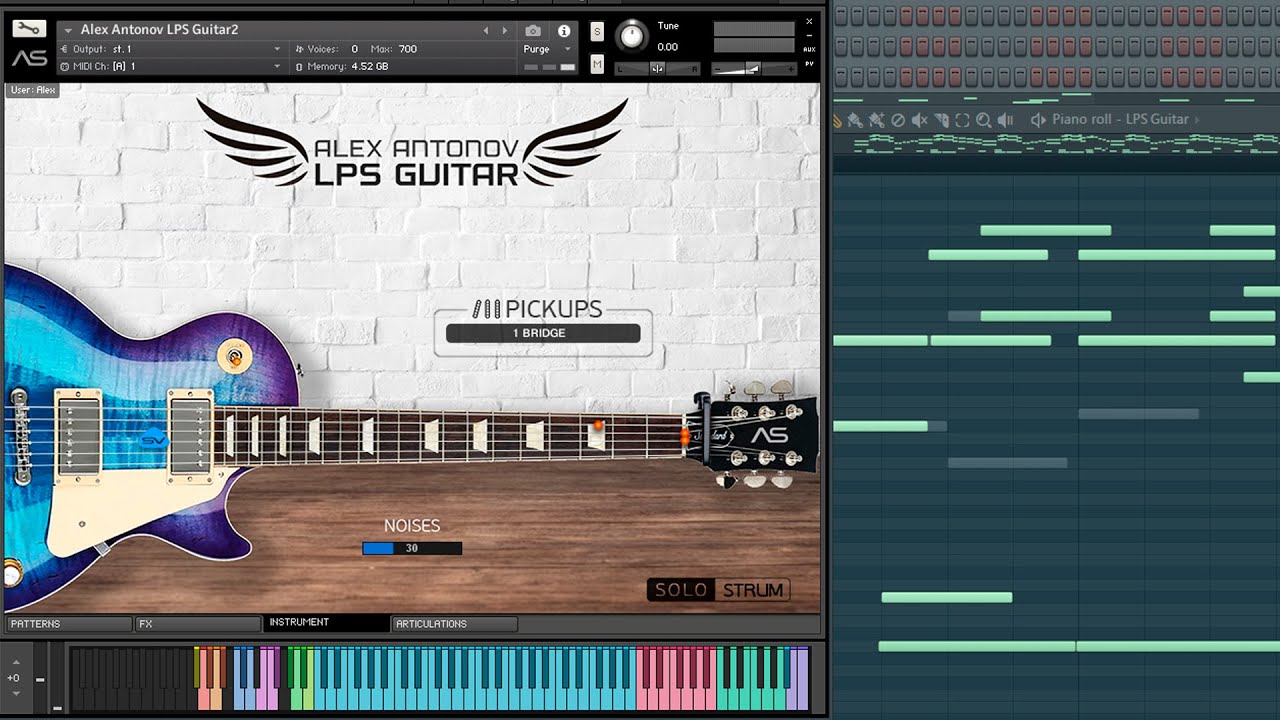Open the MIDI Ch [A] 1 dropdown
Screen dimensions: 1280x720
(x=171, y=66)
